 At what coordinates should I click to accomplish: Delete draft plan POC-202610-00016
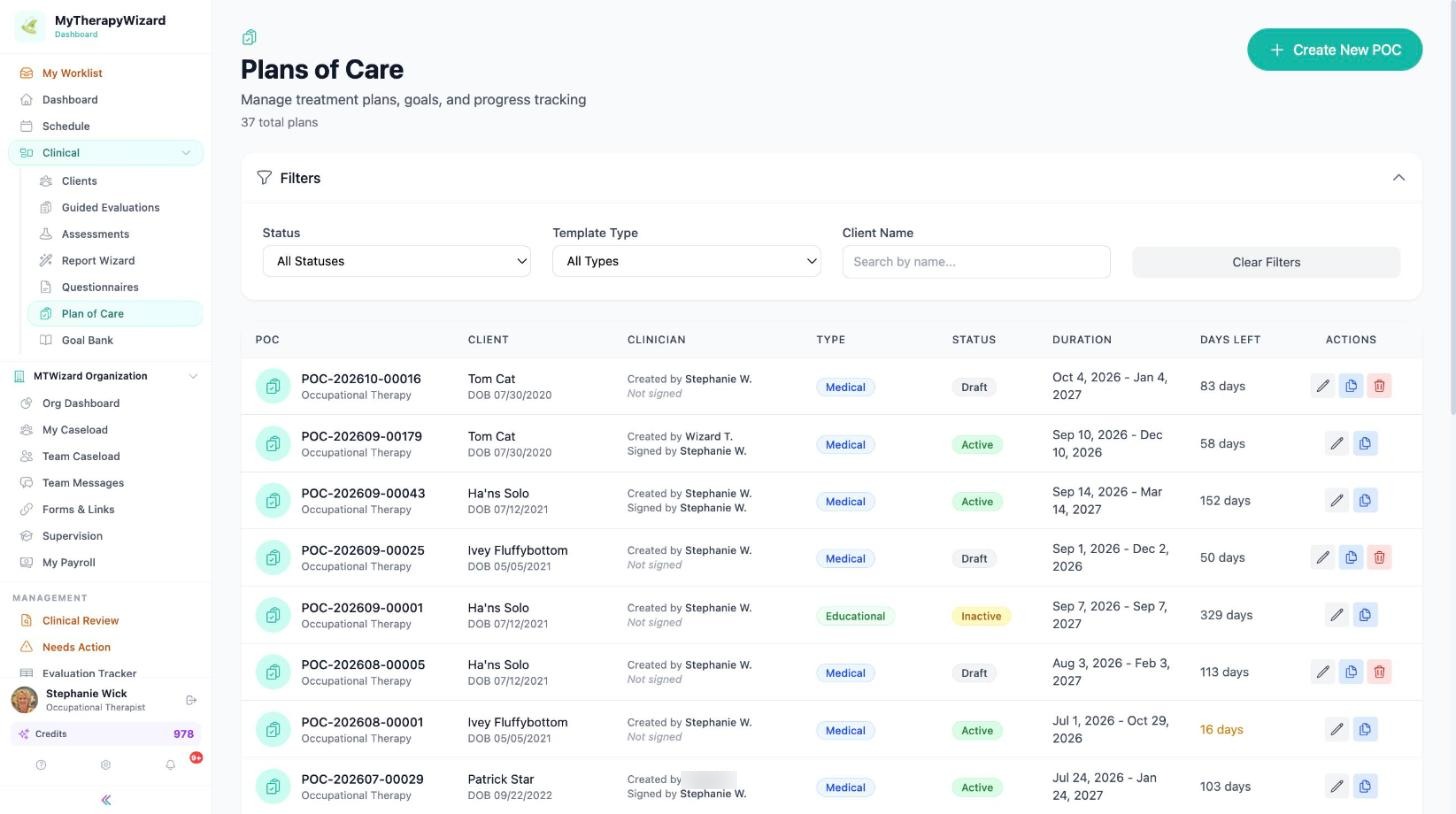1379,386
